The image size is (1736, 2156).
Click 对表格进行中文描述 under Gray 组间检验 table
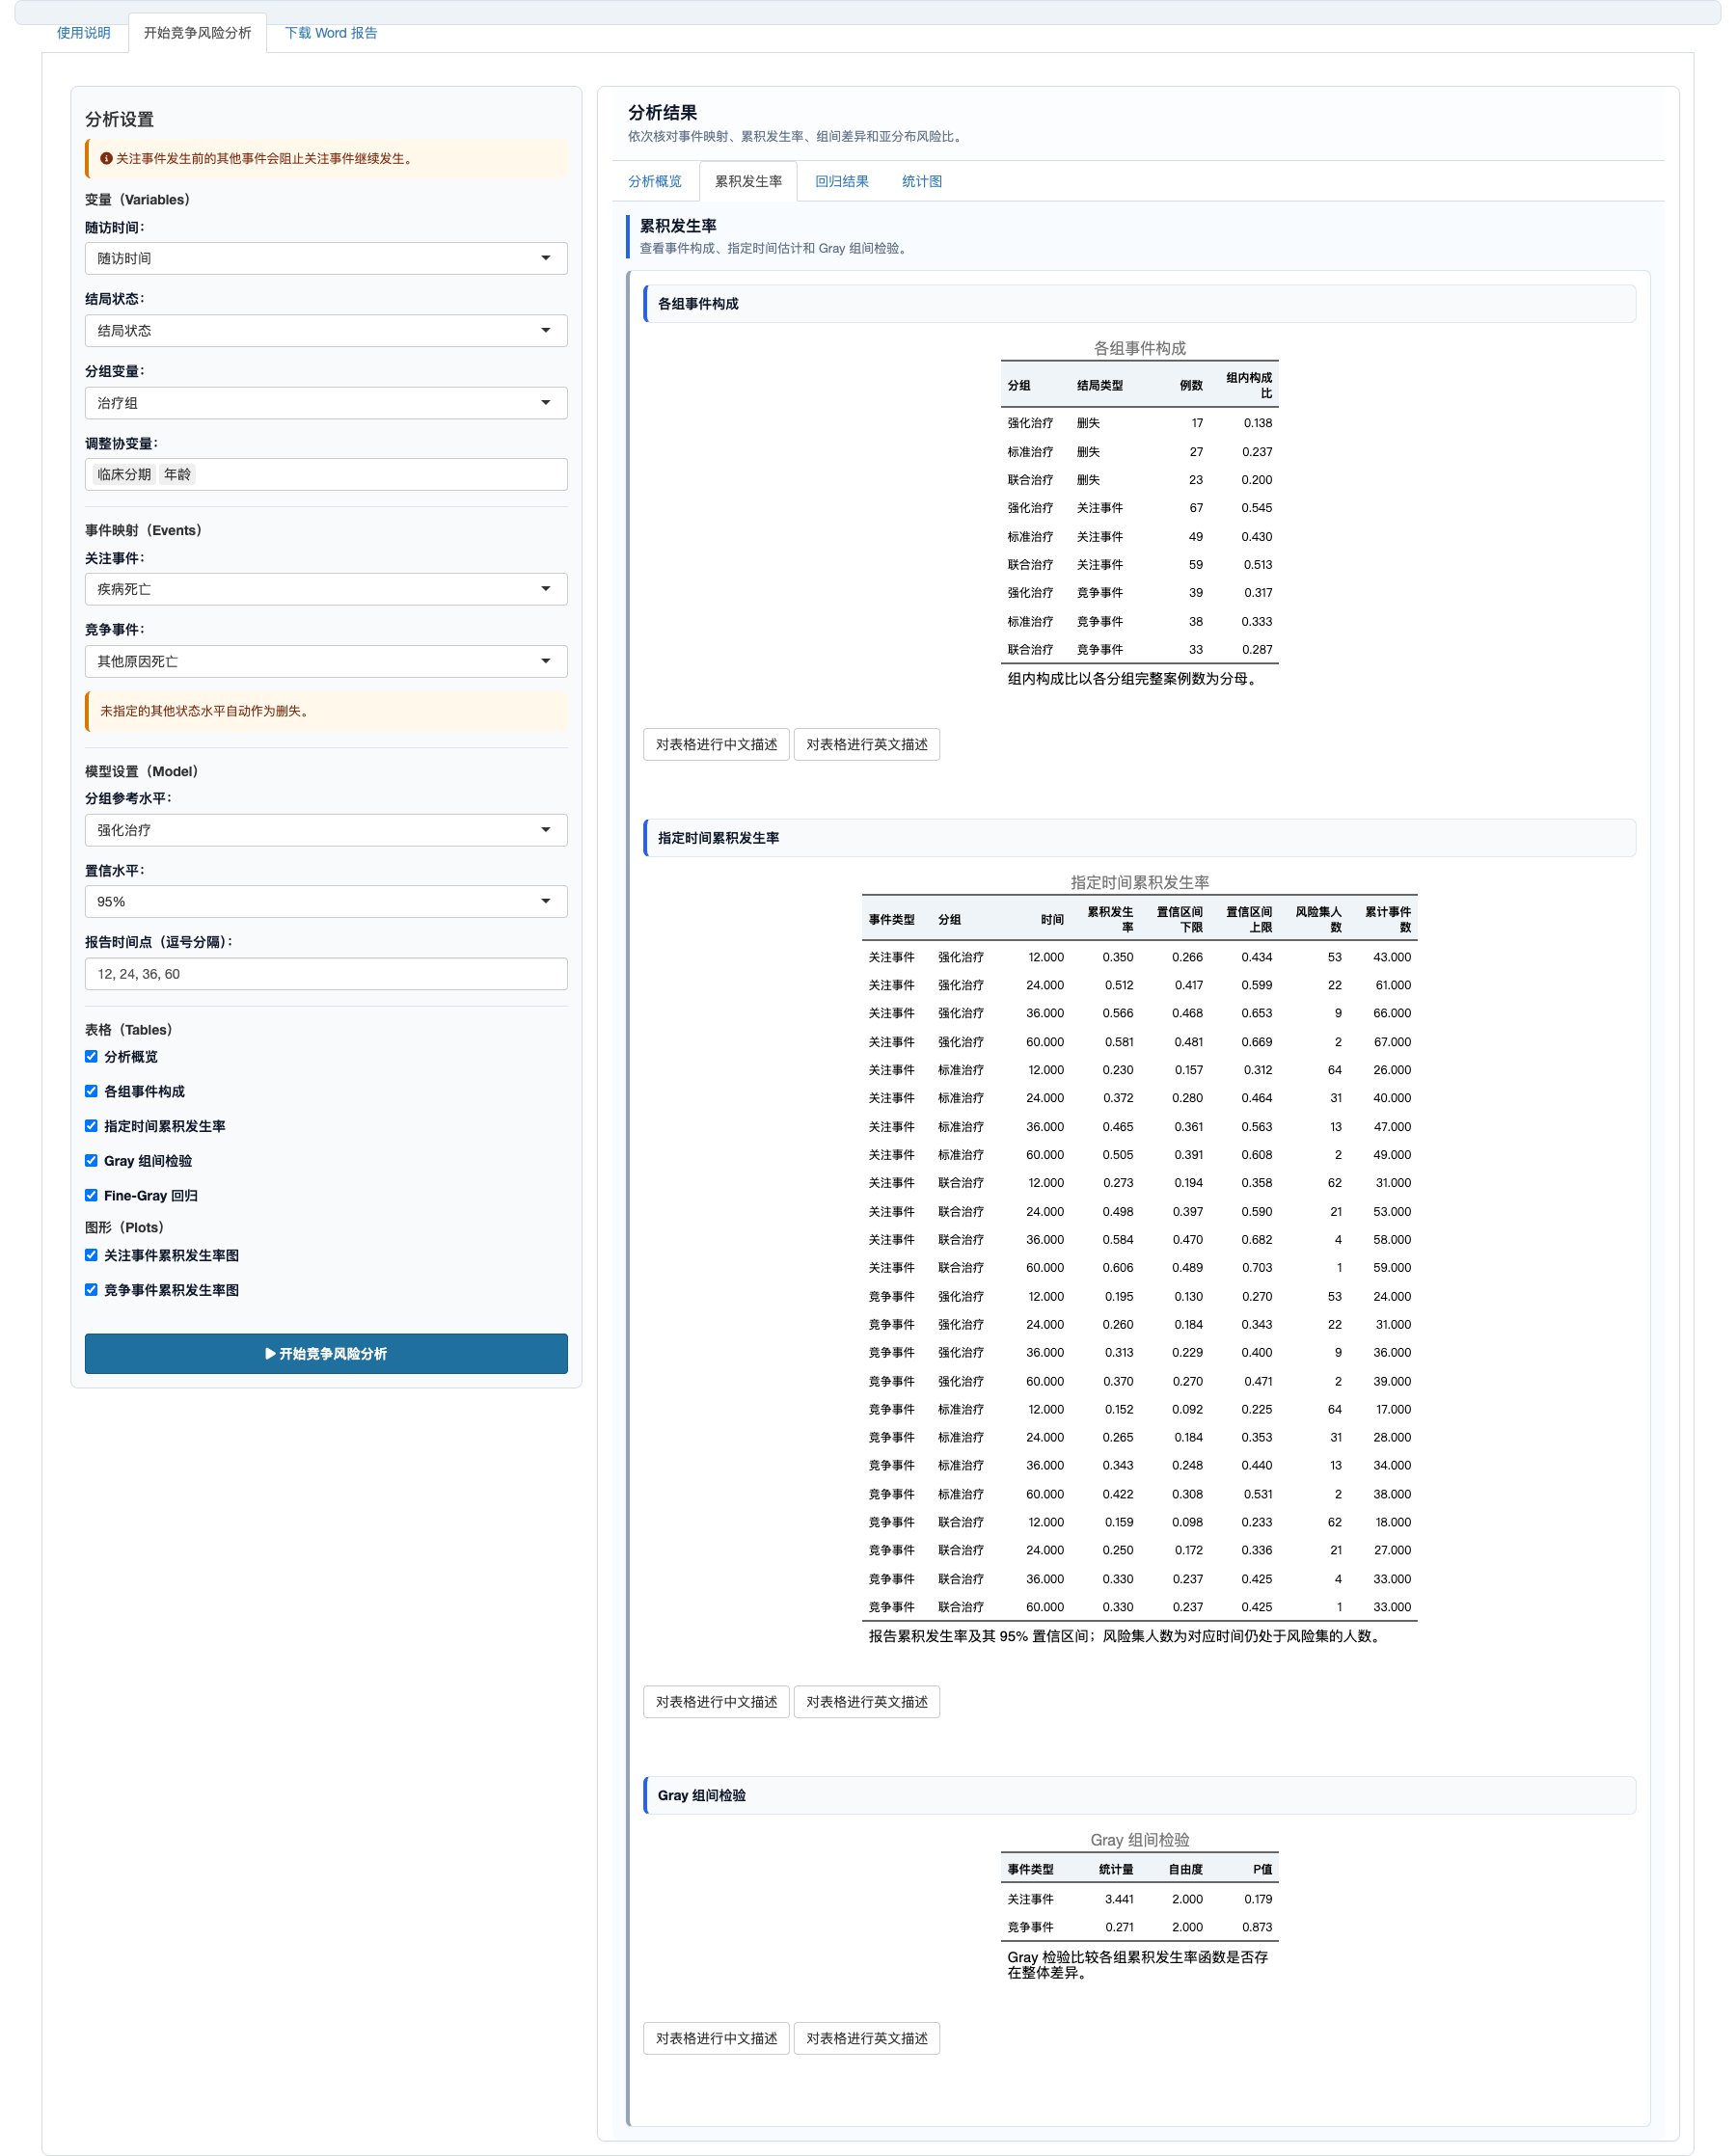pyautogui.click(x=716, y=2037)
